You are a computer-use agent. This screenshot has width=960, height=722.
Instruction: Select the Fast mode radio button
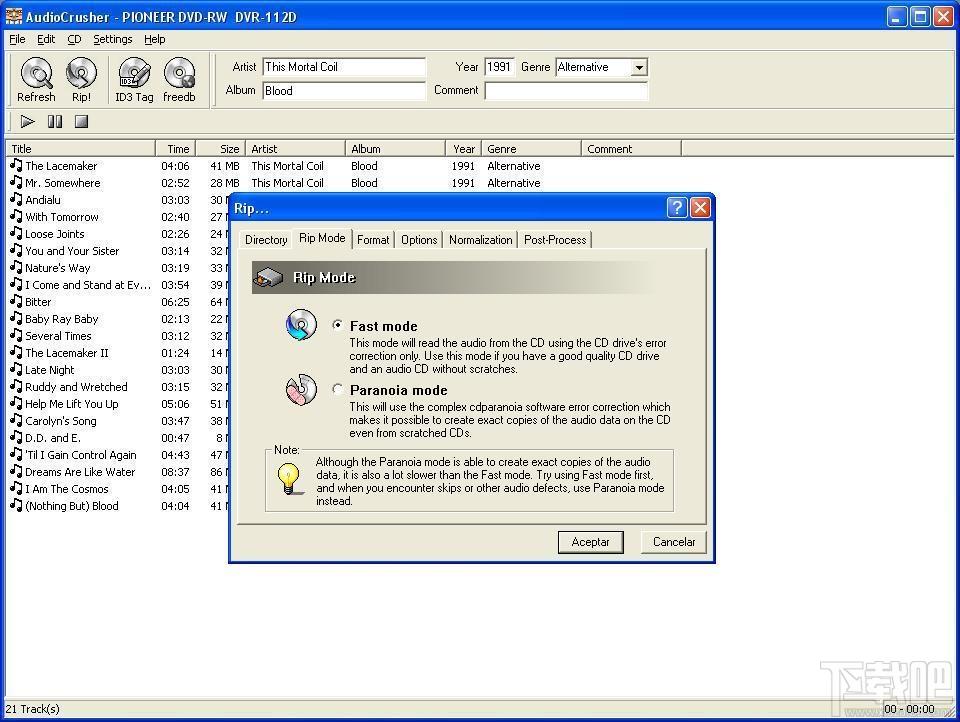337,325
